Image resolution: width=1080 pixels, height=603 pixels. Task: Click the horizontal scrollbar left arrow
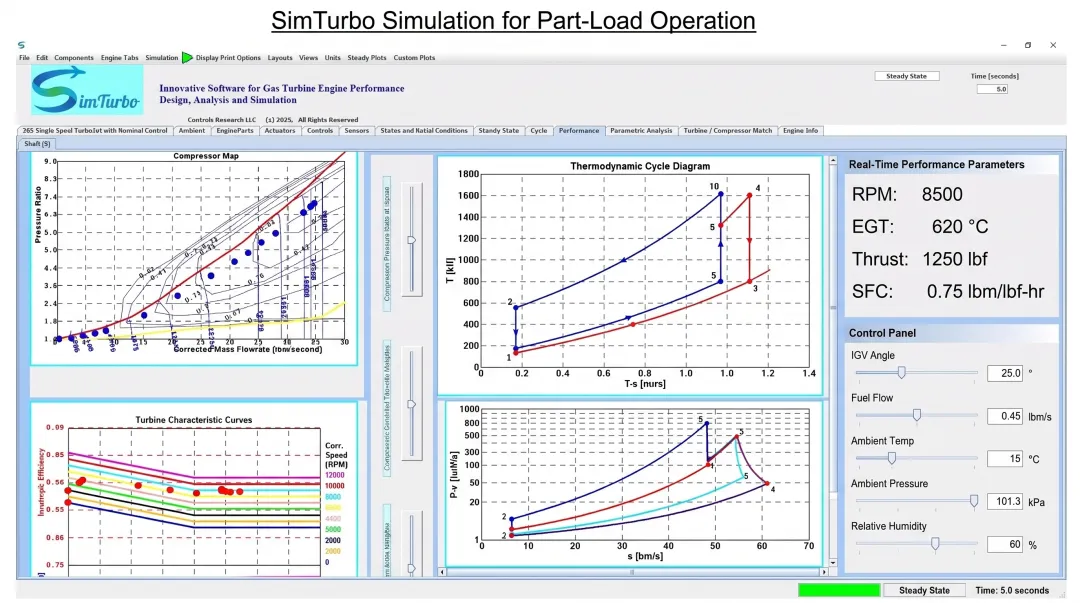442,572
